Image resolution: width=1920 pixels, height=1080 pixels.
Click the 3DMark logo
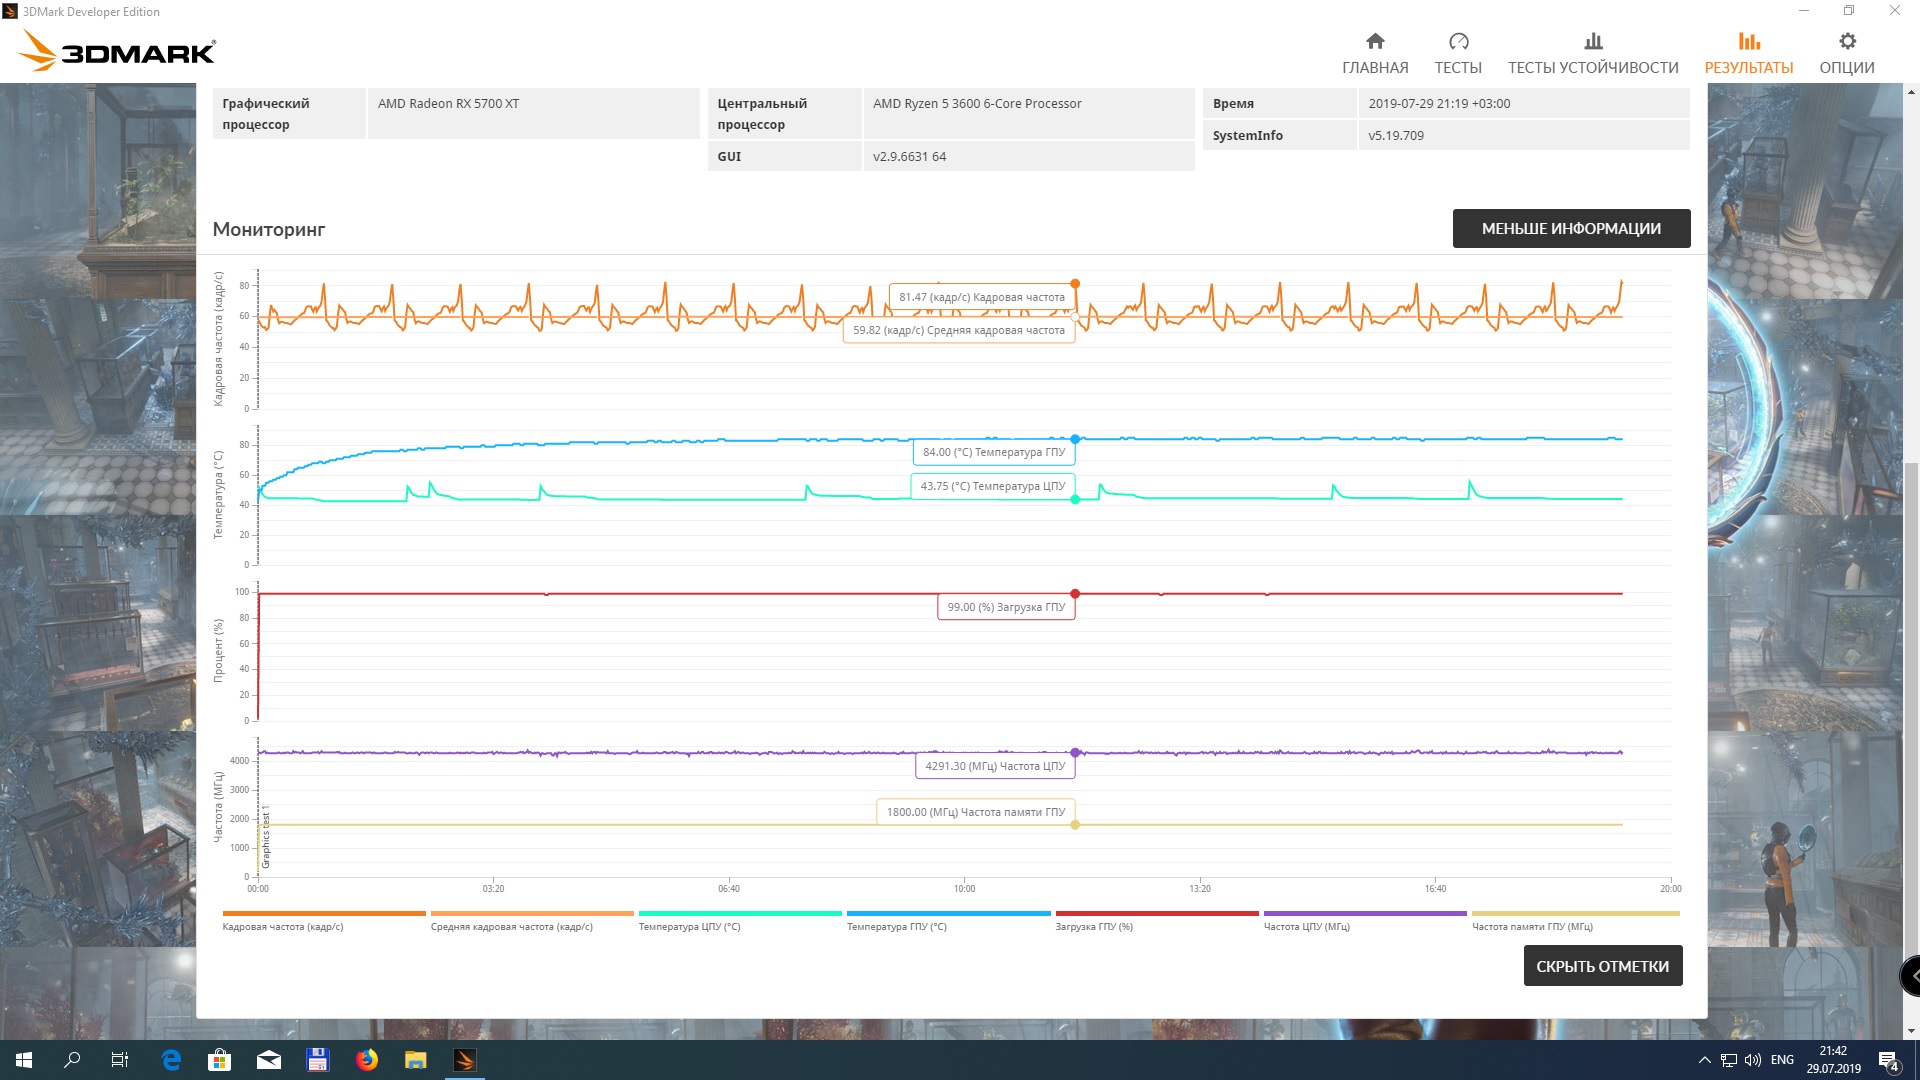(117, 50)
